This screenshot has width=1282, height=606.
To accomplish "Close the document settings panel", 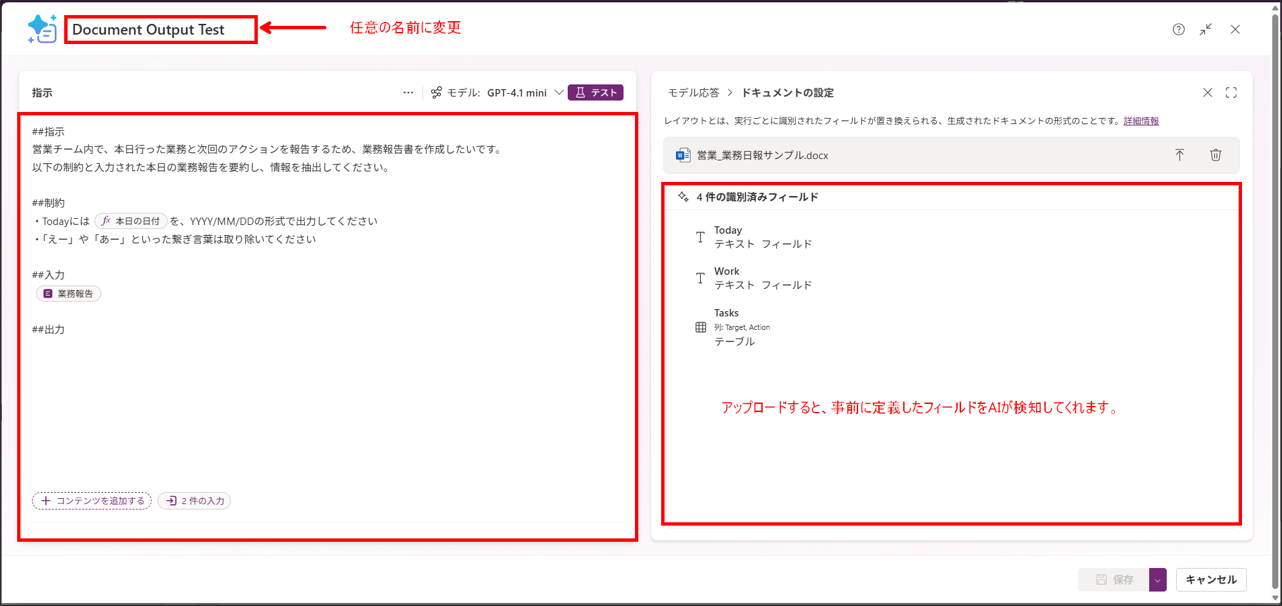I will point(1207,93).
